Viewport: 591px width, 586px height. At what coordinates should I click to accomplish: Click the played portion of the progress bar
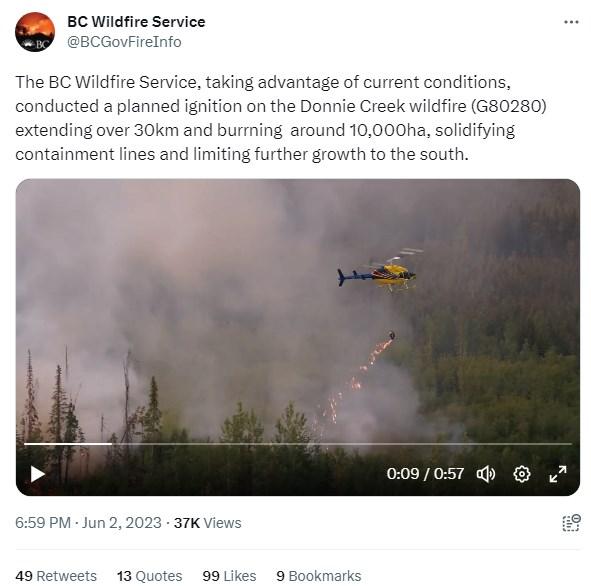(68, 444)
